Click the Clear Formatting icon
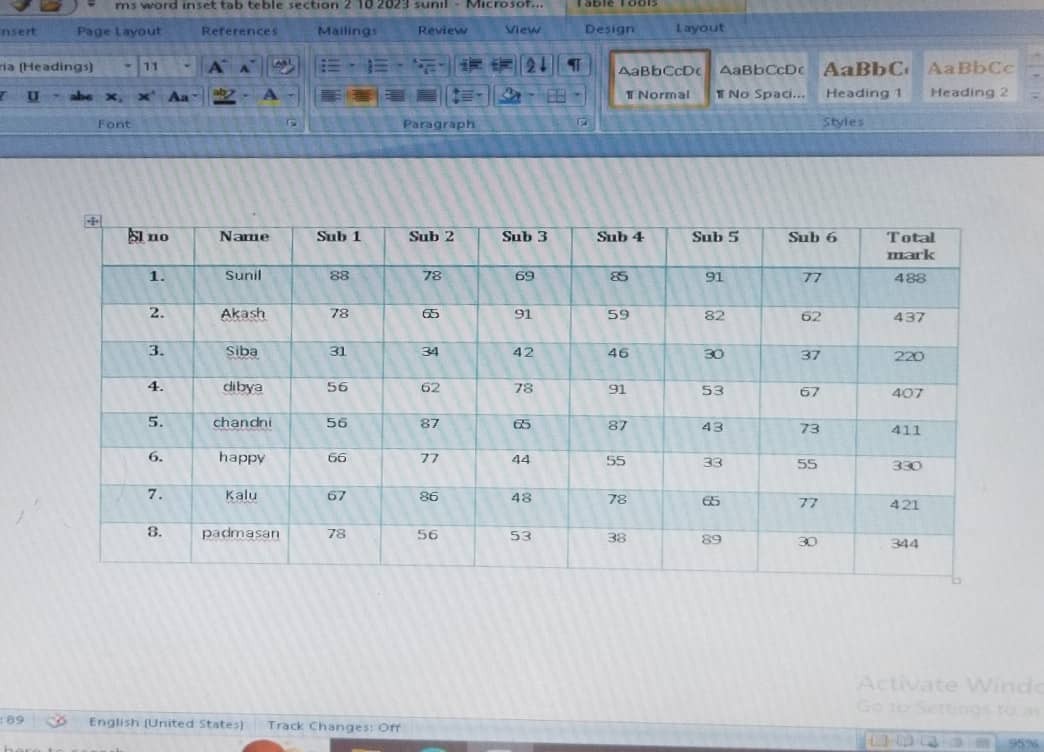This screenshot has height=752, width=1044. (283, 67)
